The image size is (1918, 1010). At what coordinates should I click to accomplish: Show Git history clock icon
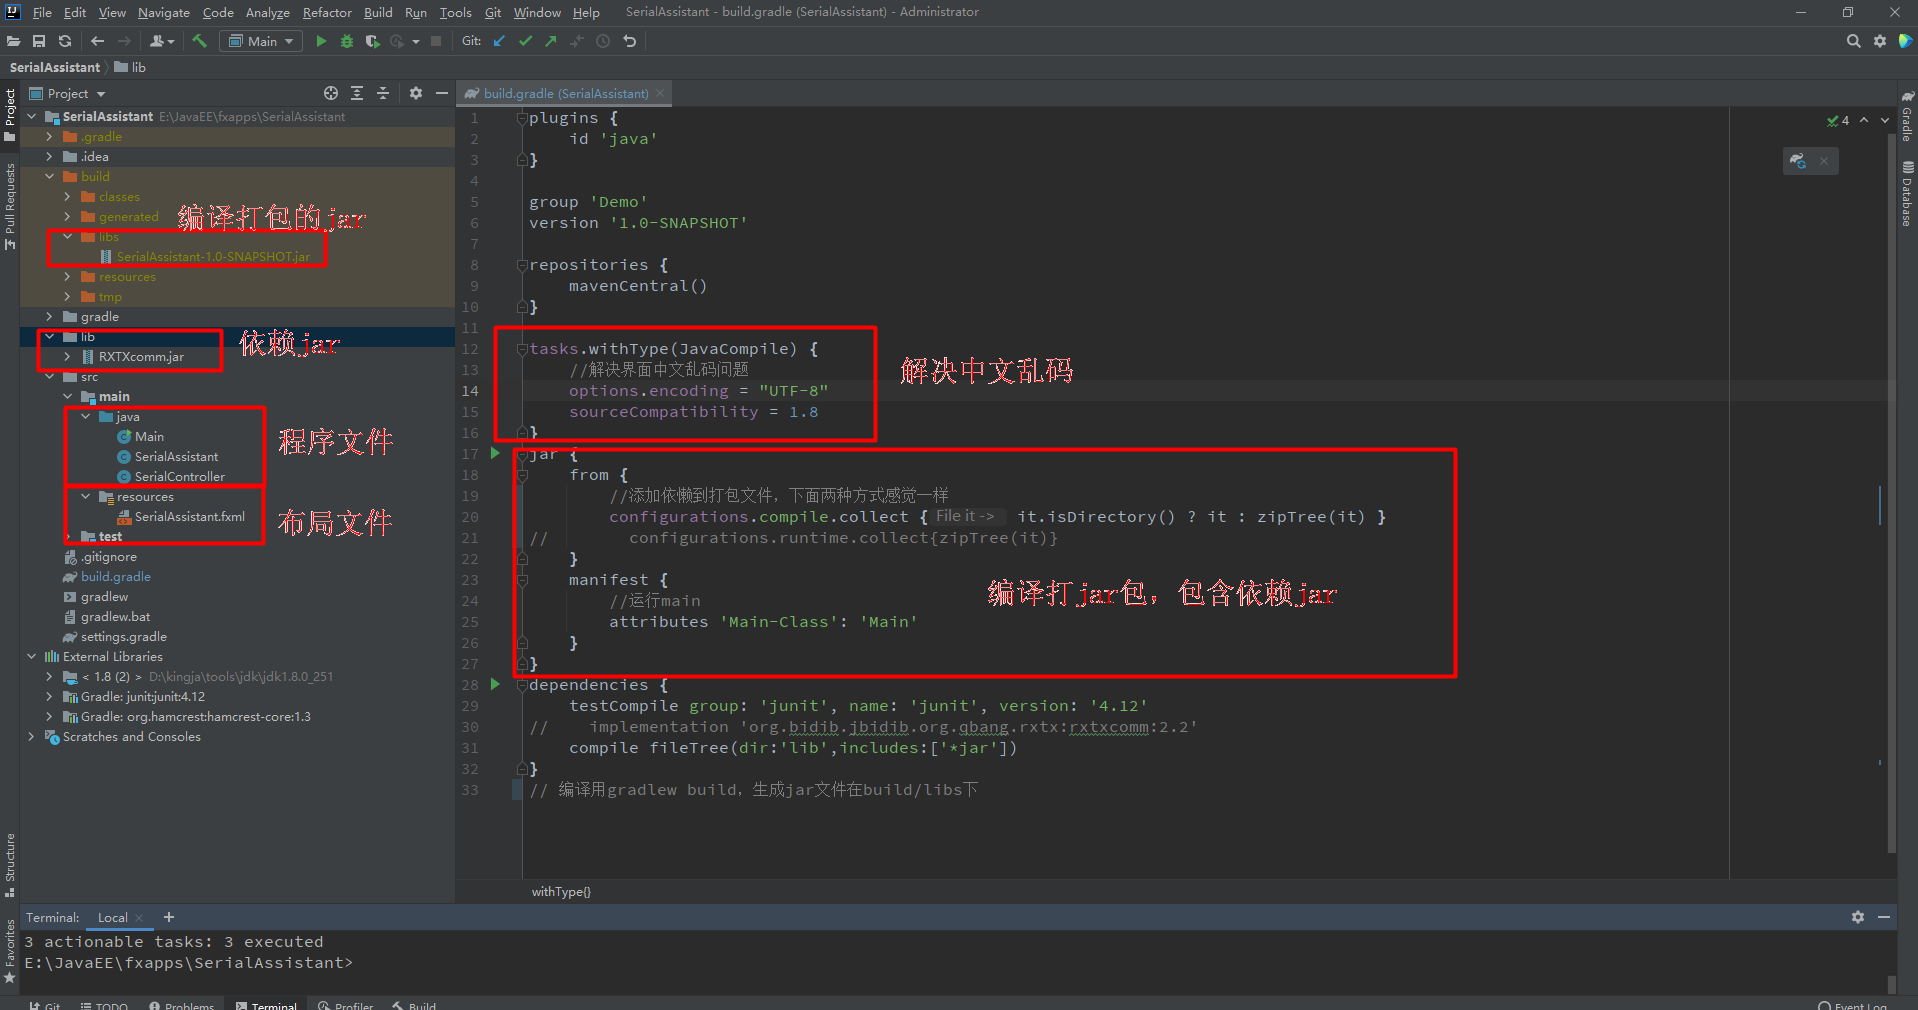pyautogui.click(x=603, y=41)
